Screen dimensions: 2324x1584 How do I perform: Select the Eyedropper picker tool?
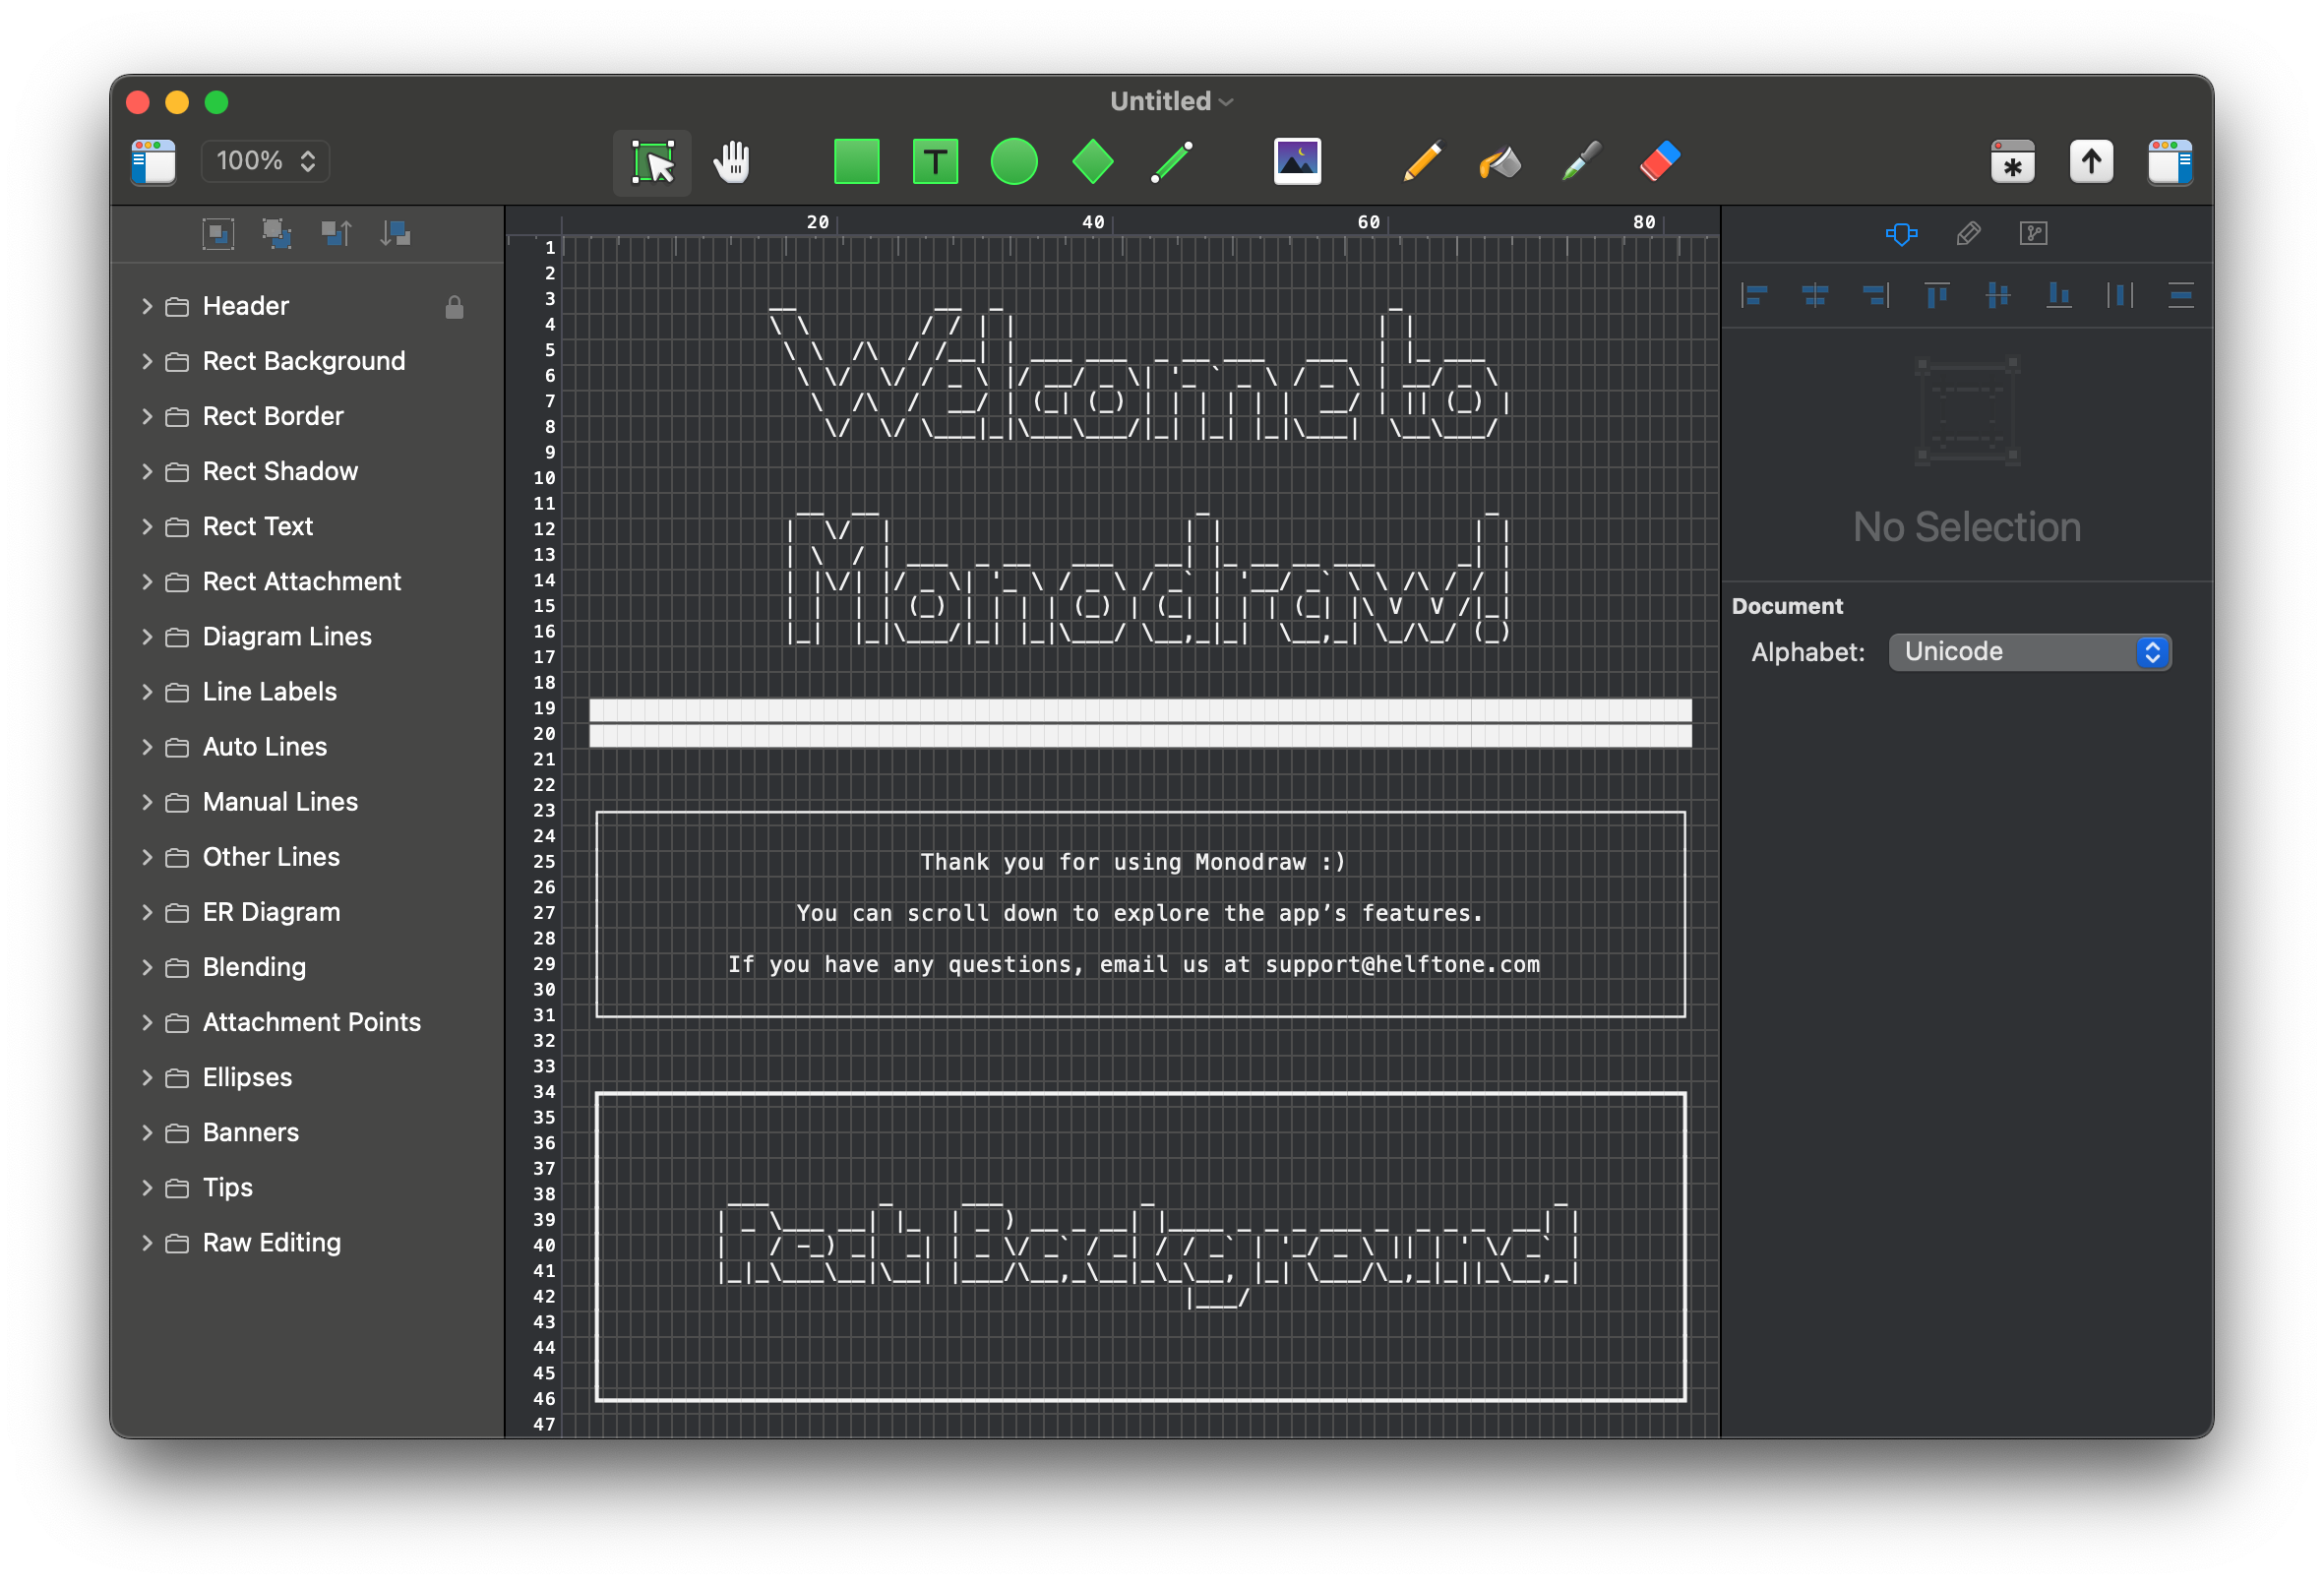click(x=1580, y=162)
